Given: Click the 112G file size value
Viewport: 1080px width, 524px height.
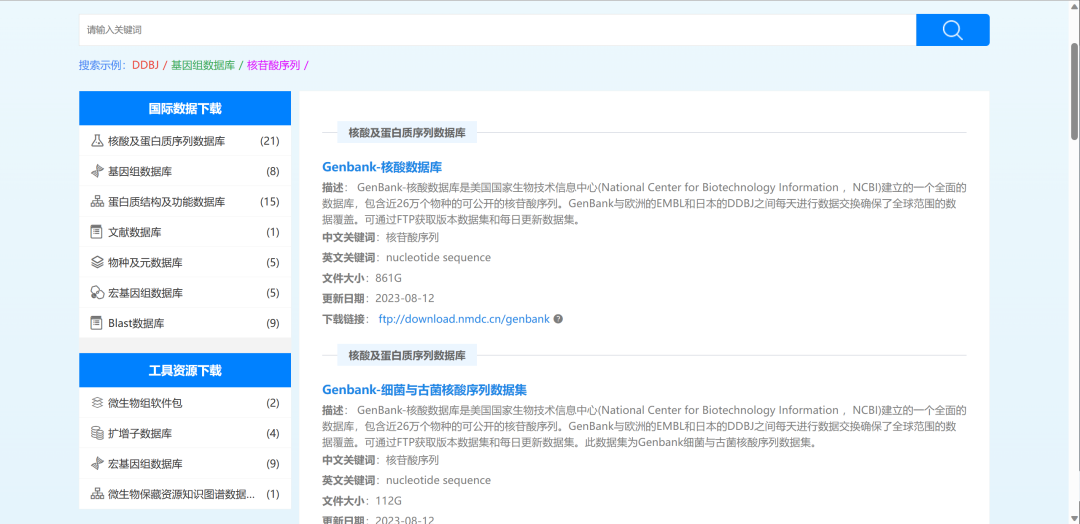Looking at the screenshot, I should pyautogui.click(x=388, y=501).
